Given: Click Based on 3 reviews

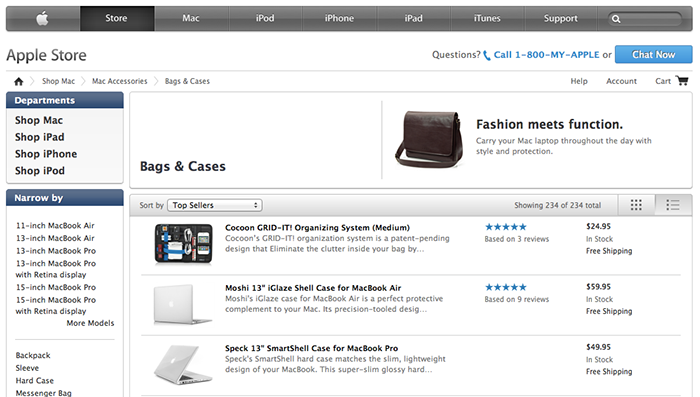Looking at the screenshot, I should point(517,239).
